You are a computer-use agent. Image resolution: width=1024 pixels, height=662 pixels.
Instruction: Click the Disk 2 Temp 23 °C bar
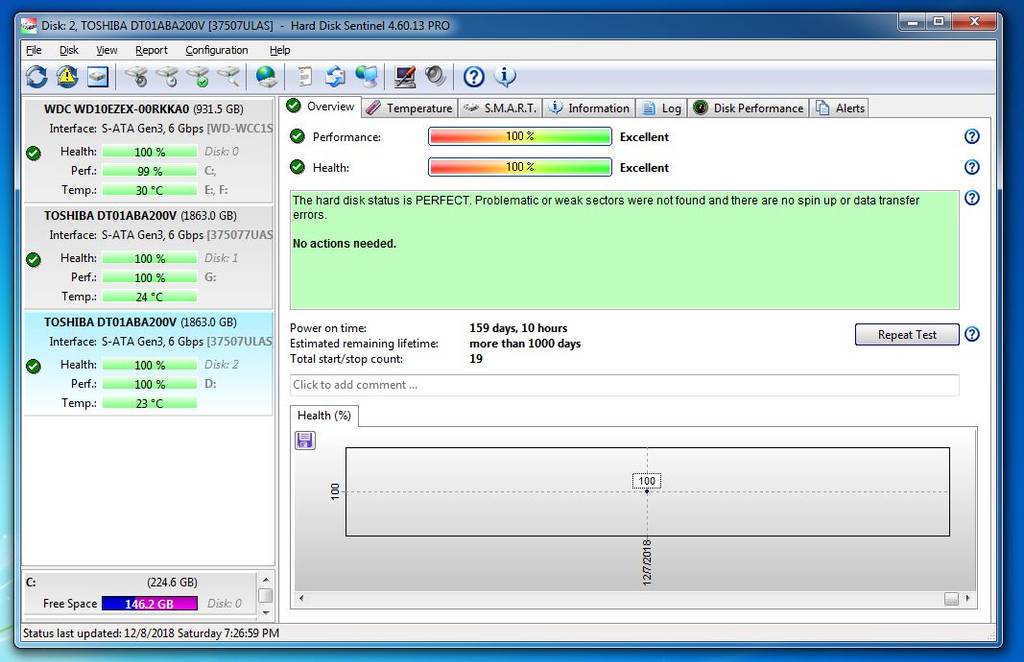[x=150, y=403]
